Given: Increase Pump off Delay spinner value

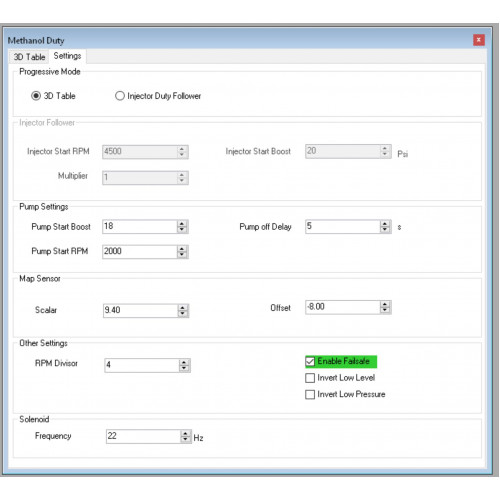Looking at the screenshot, I should (385, 223).
